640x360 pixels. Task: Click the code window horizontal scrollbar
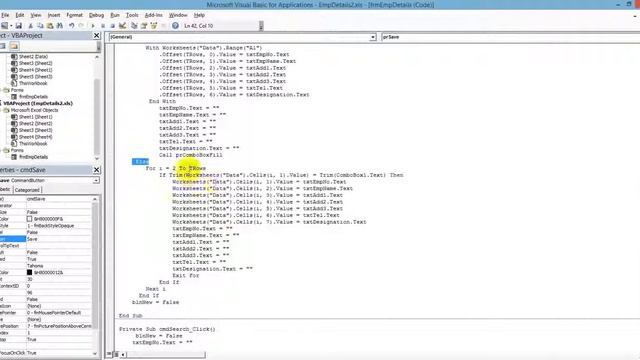[x=163, y=354]
